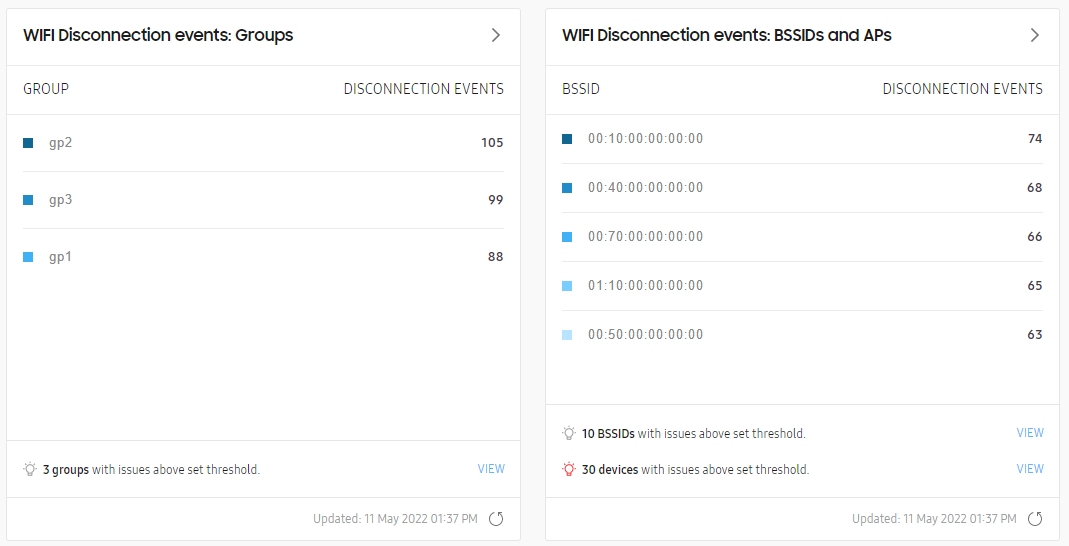
Task: Select BSSID 00:70:00:00:00:00 entry
Action: (x=802, y=237)
